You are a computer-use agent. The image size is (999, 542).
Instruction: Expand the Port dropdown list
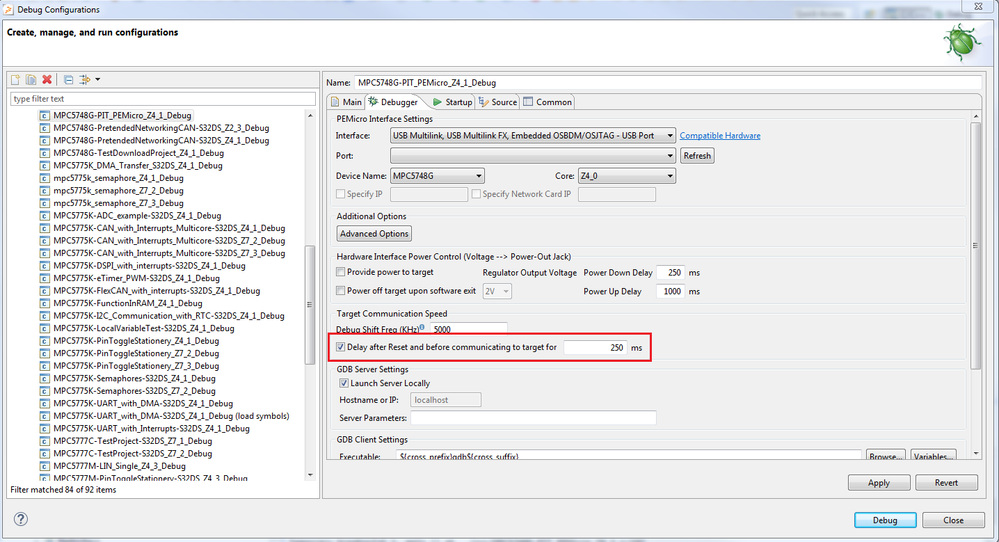tap(533, 155)
